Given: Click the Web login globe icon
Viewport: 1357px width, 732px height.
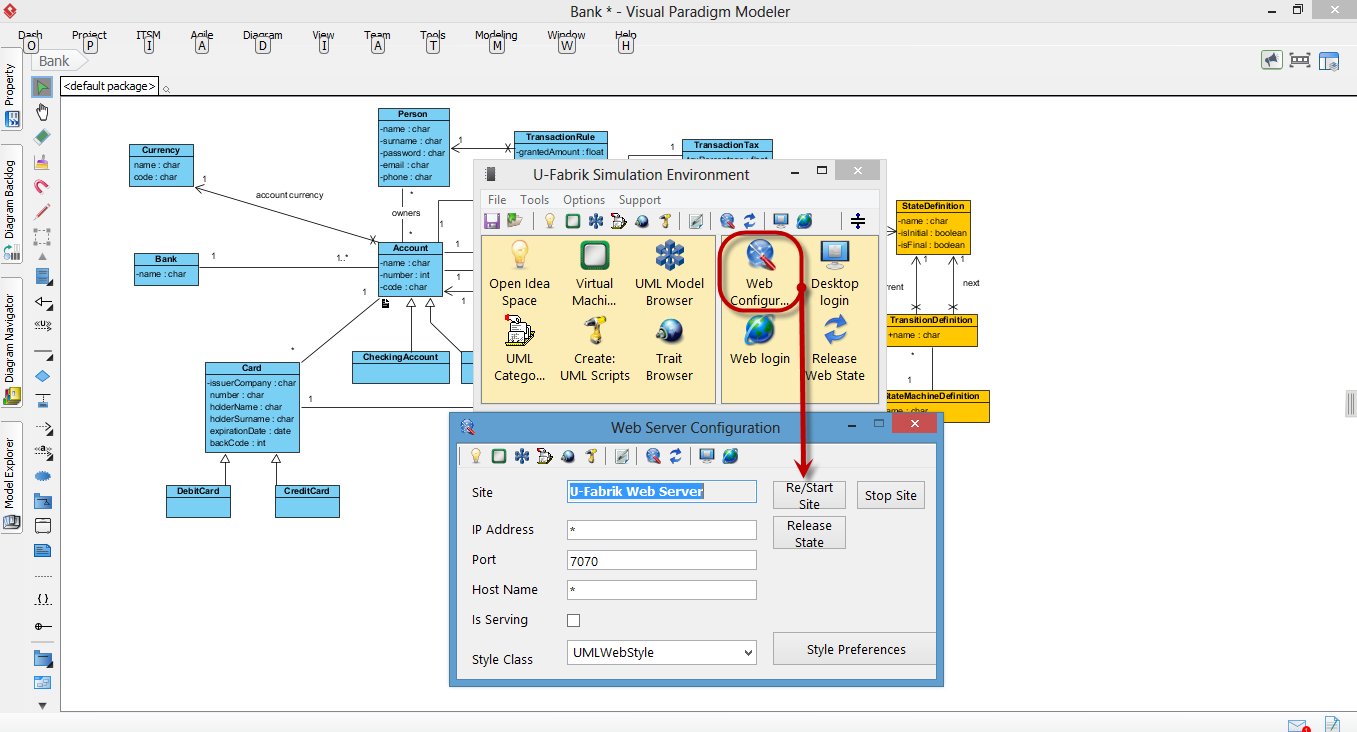Looking at the screenshot, I should [759, 340].
